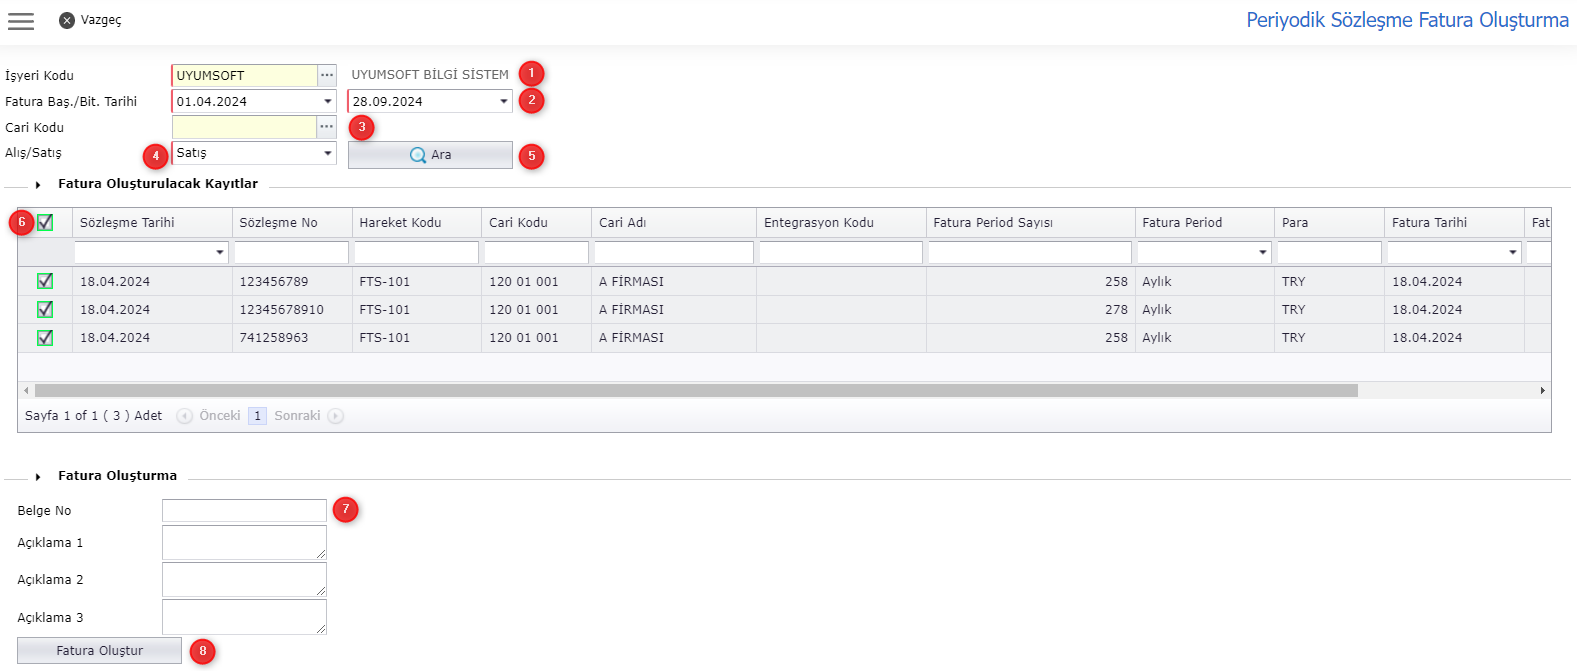
Task: Uncheck row with contract 741258963
Action: 45,337
